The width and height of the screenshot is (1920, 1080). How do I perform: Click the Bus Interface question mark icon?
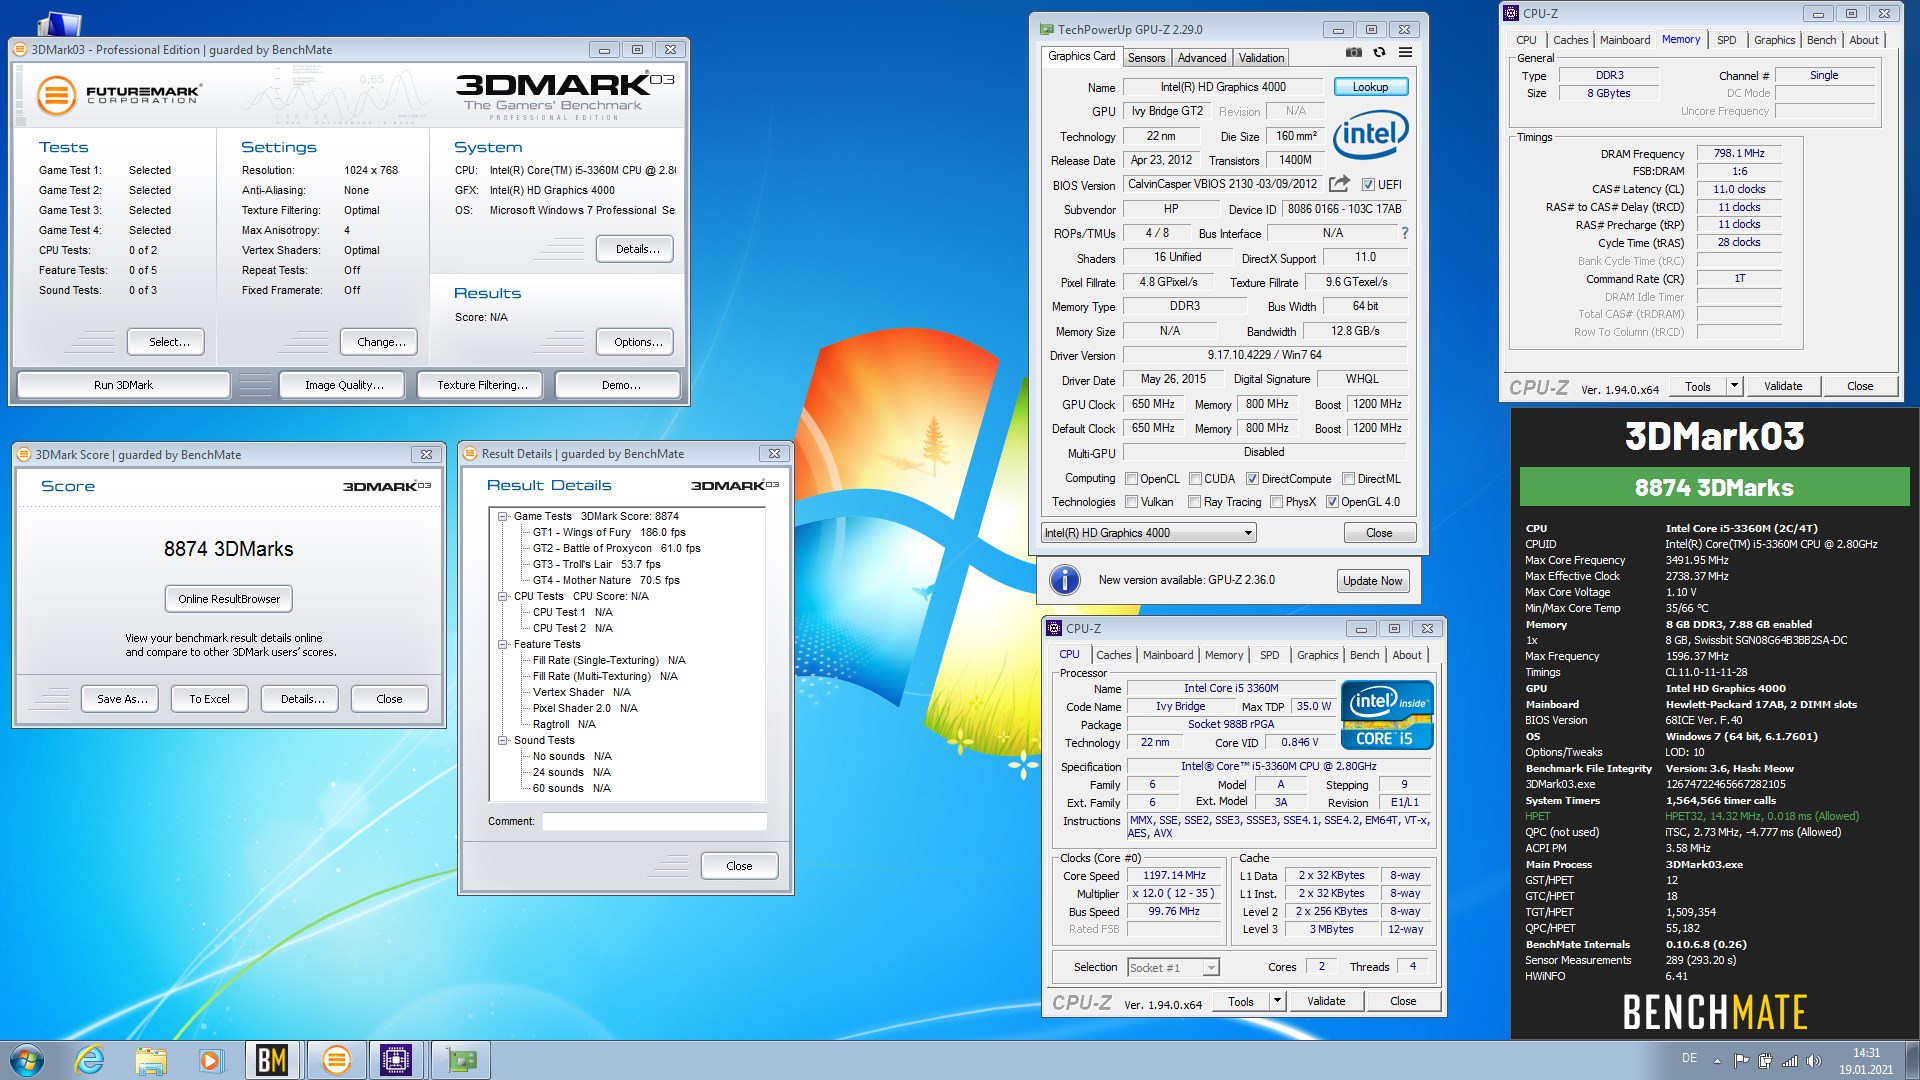[x=1404, y=233]
